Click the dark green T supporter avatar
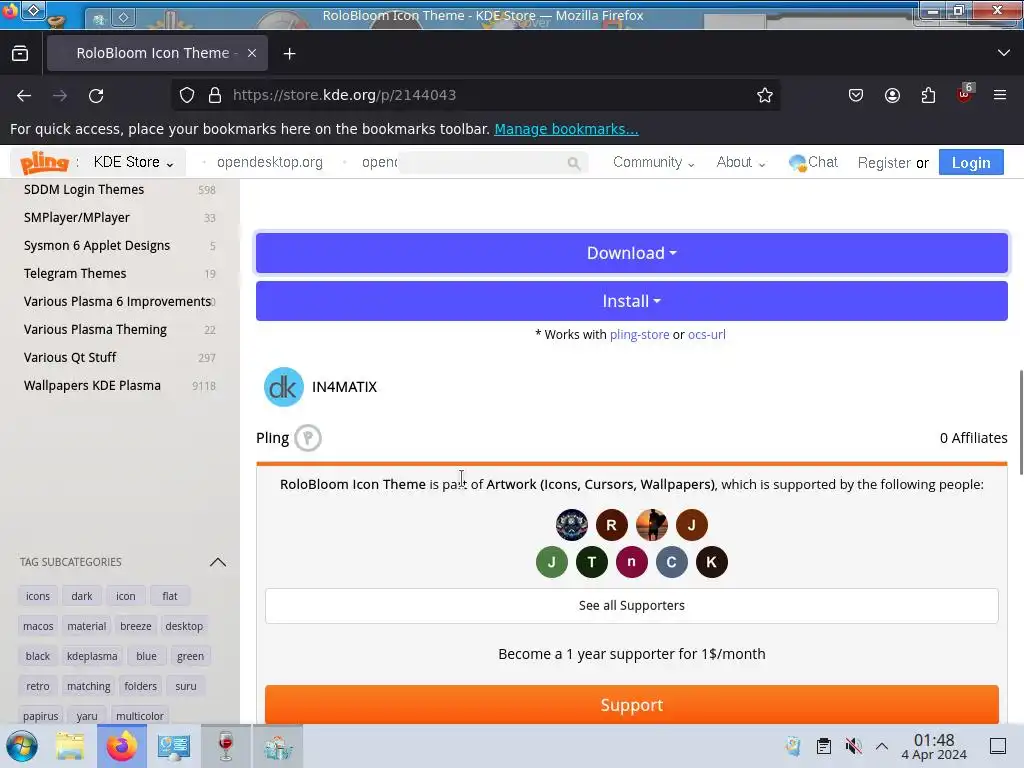 [592, 562]
